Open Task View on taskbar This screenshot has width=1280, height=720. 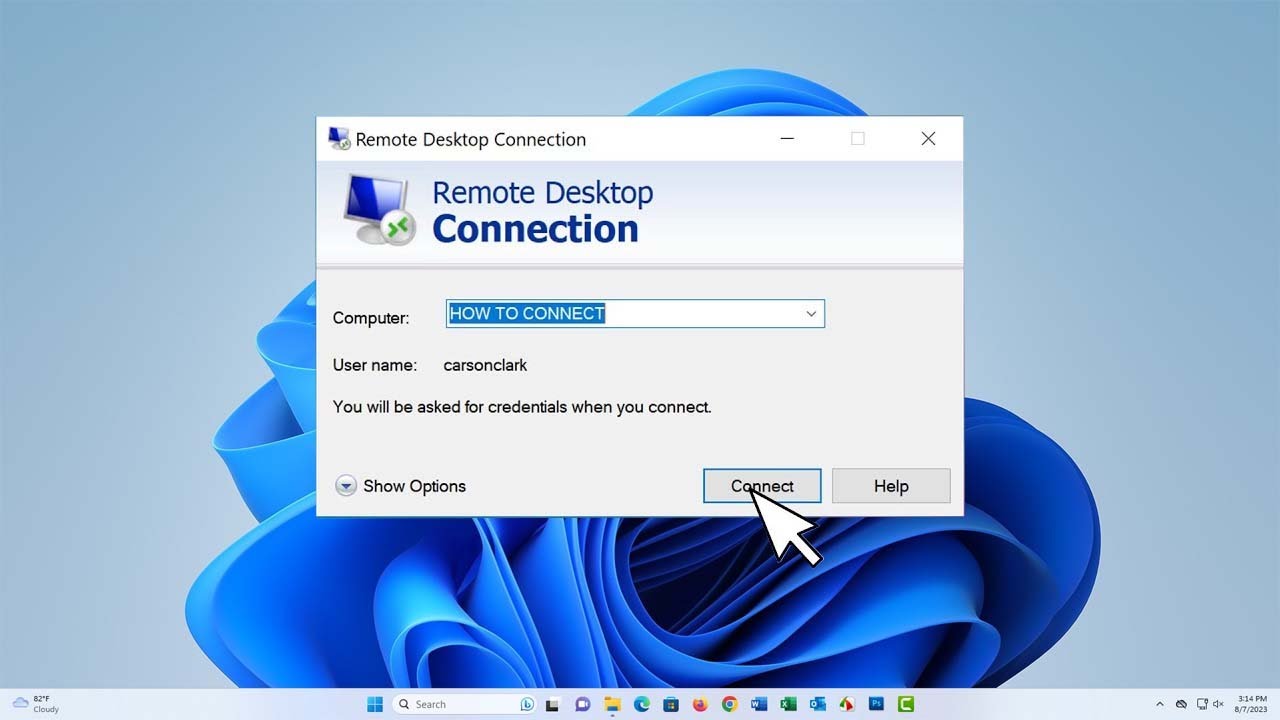tap(552, 704)
